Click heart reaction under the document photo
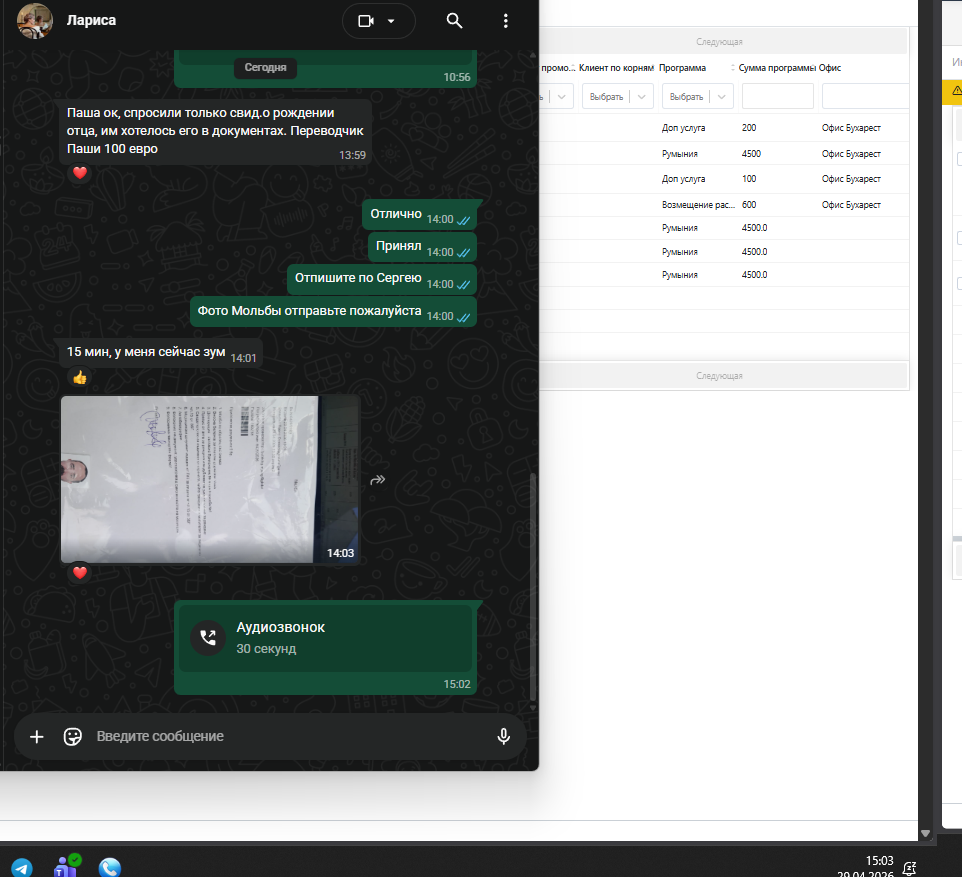This screenshot has height=877, width=962. click(x=80, y=573)
